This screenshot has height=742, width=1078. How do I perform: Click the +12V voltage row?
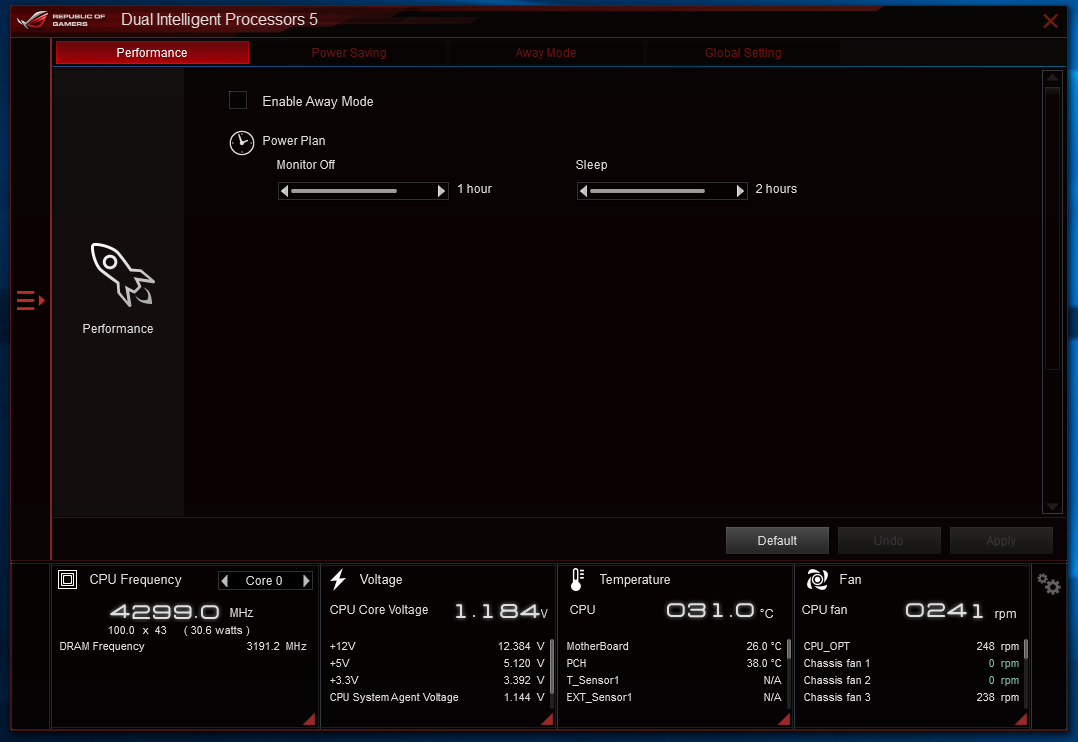(x=437, y=646)
